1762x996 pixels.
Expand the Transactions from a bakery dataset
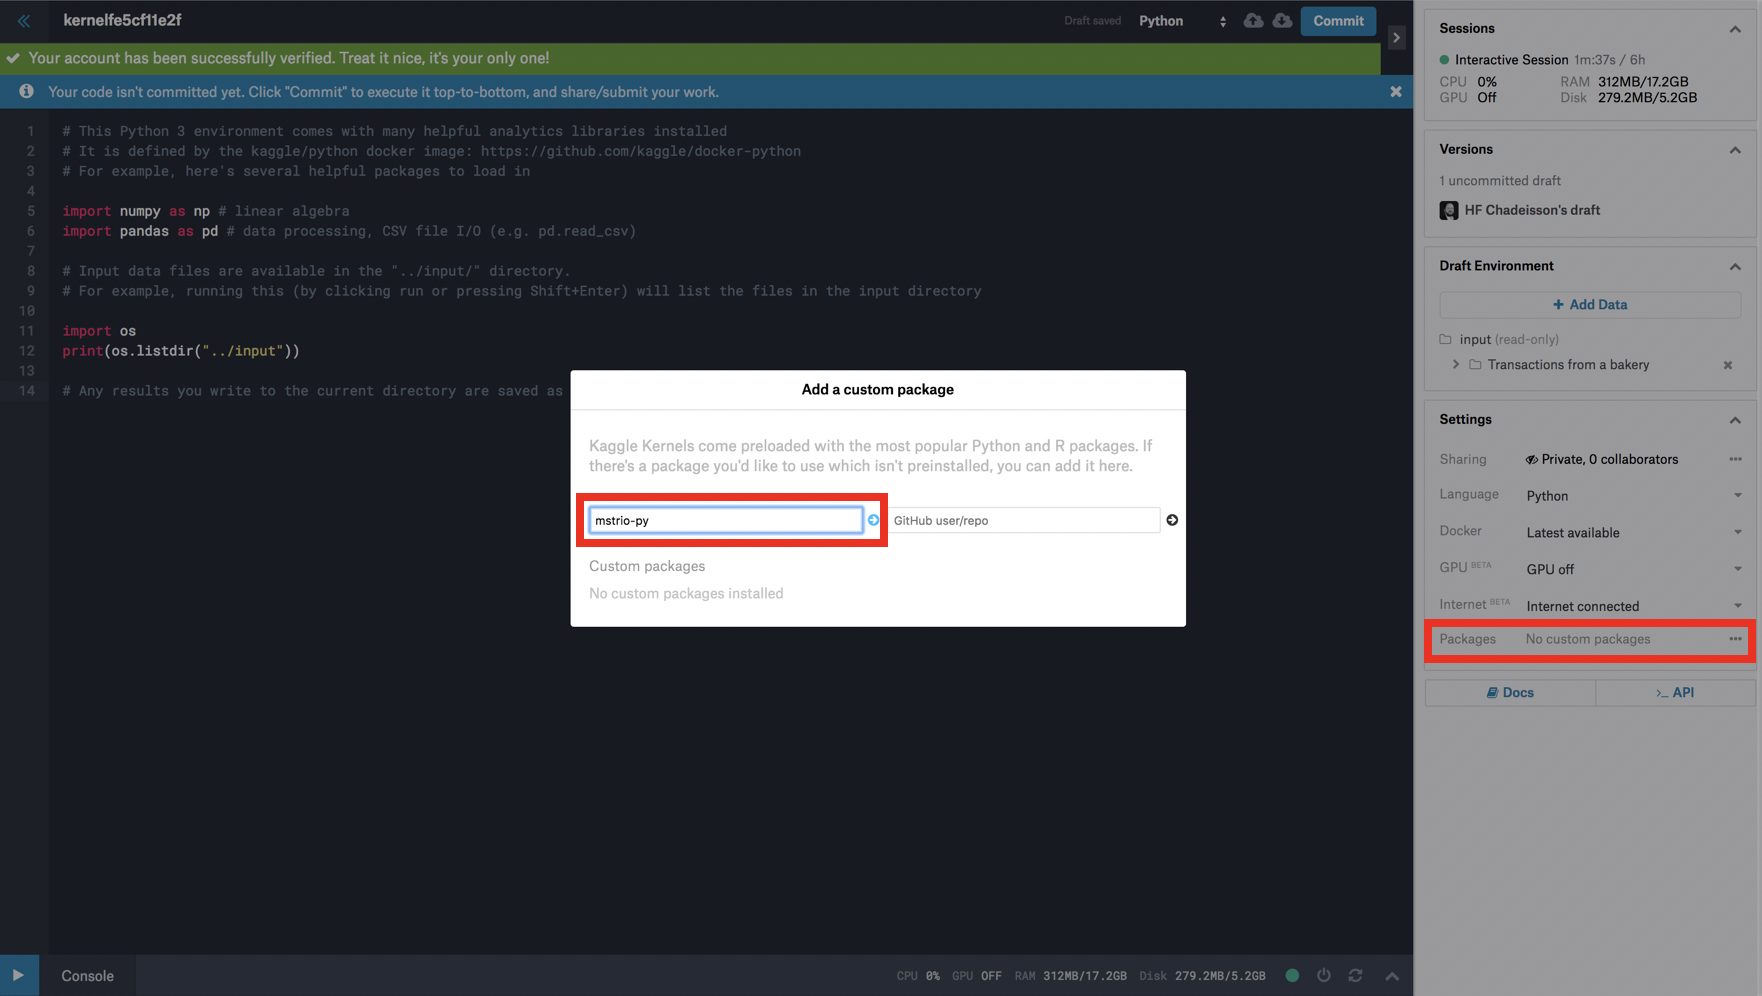(1454, 365)
